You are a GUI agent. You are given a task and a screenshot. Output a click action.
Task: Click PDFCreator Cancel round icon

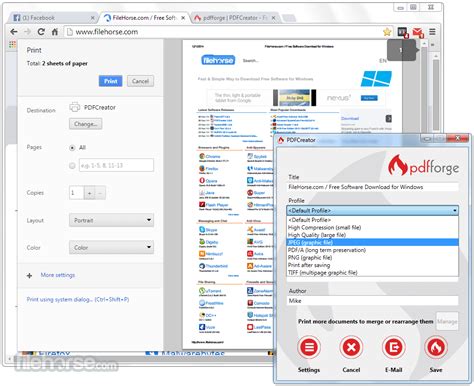(x=351, y=347)
